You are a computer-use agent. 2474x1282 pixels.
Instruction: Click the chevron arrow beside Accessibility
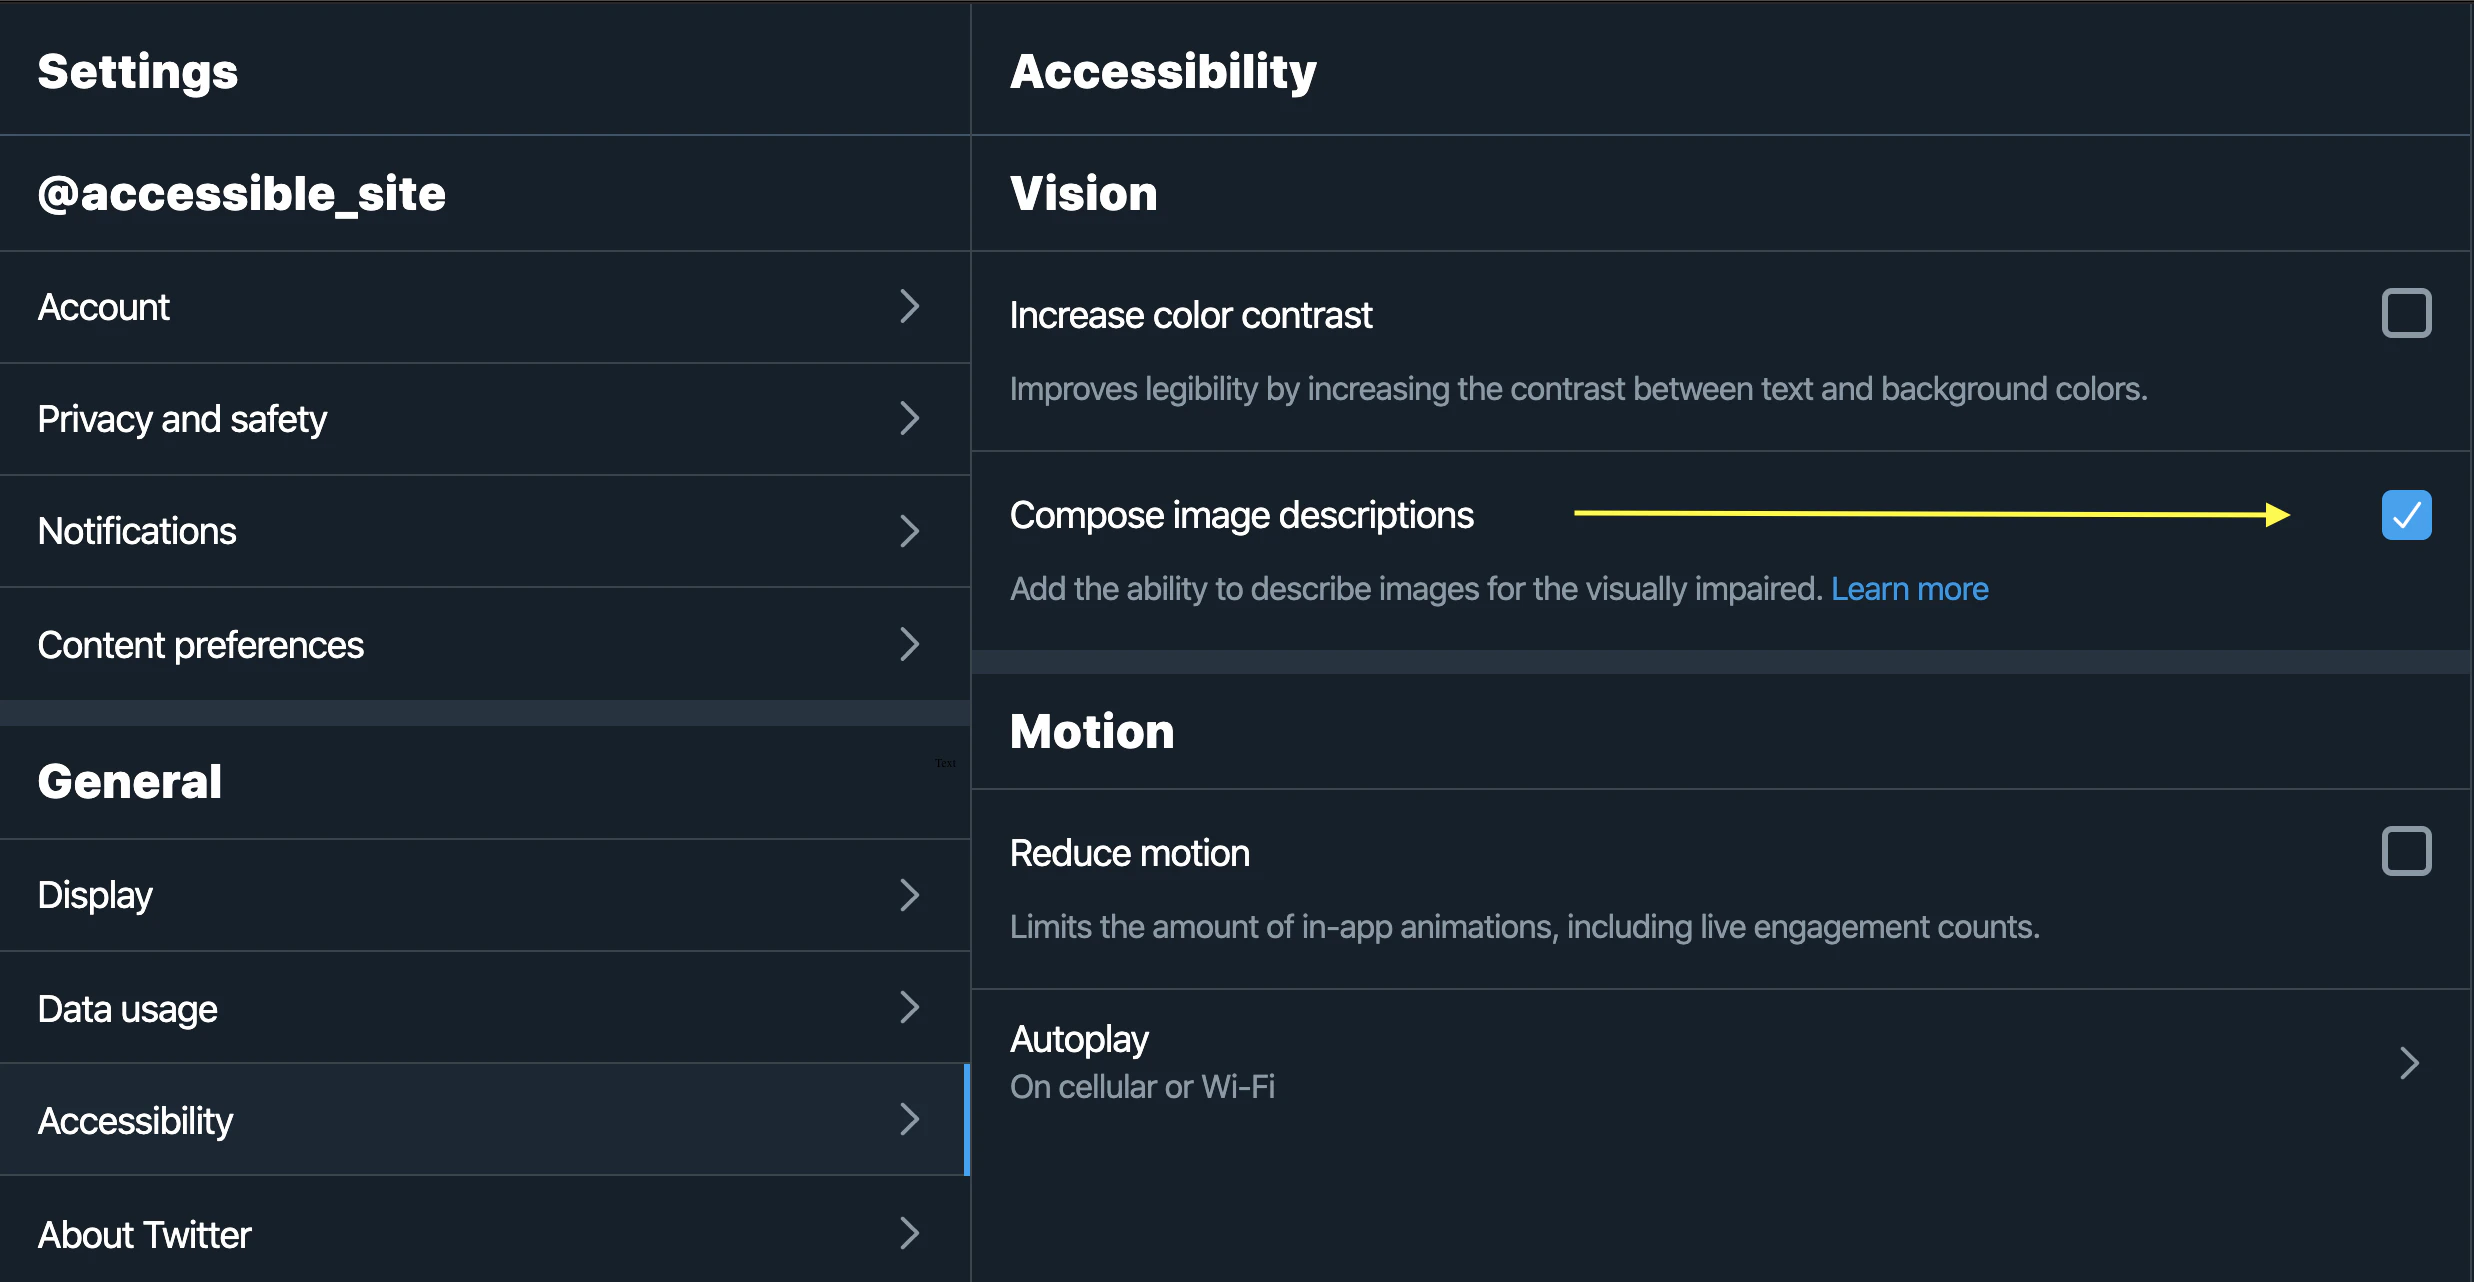909,1119
